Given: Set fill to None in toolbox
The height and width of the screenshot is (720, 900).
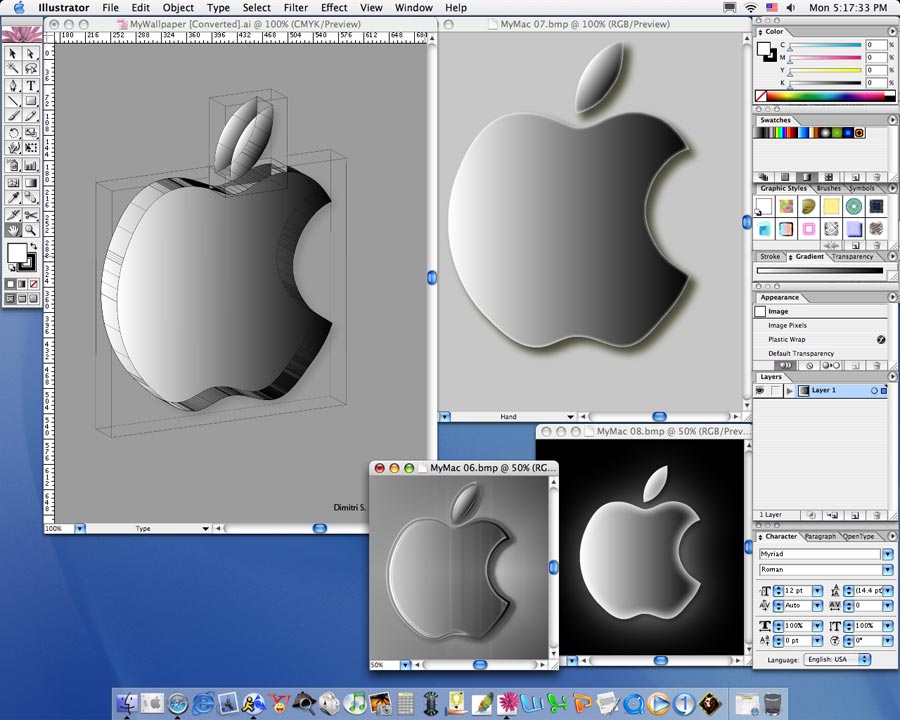Looking at the screenshot, I should (x=33, y=284).
